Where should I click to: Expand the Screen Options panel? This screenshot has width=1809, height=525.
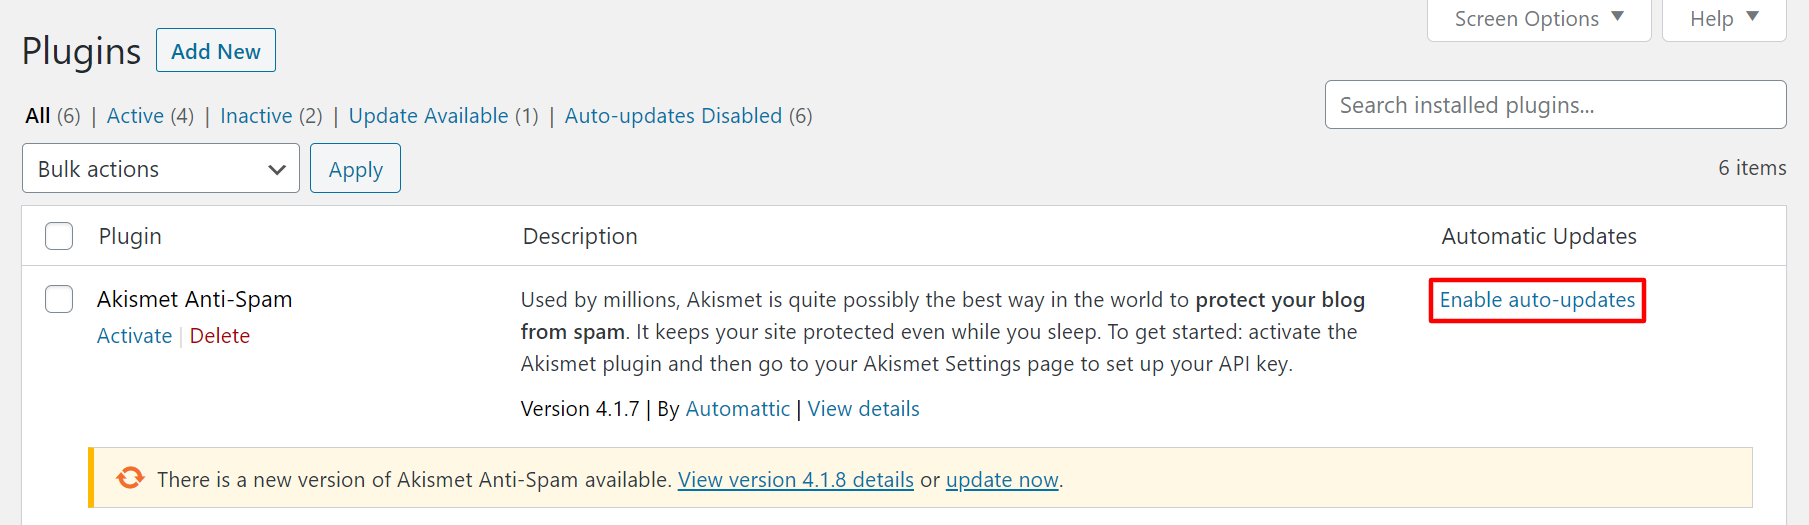(x=1538, y=19)
